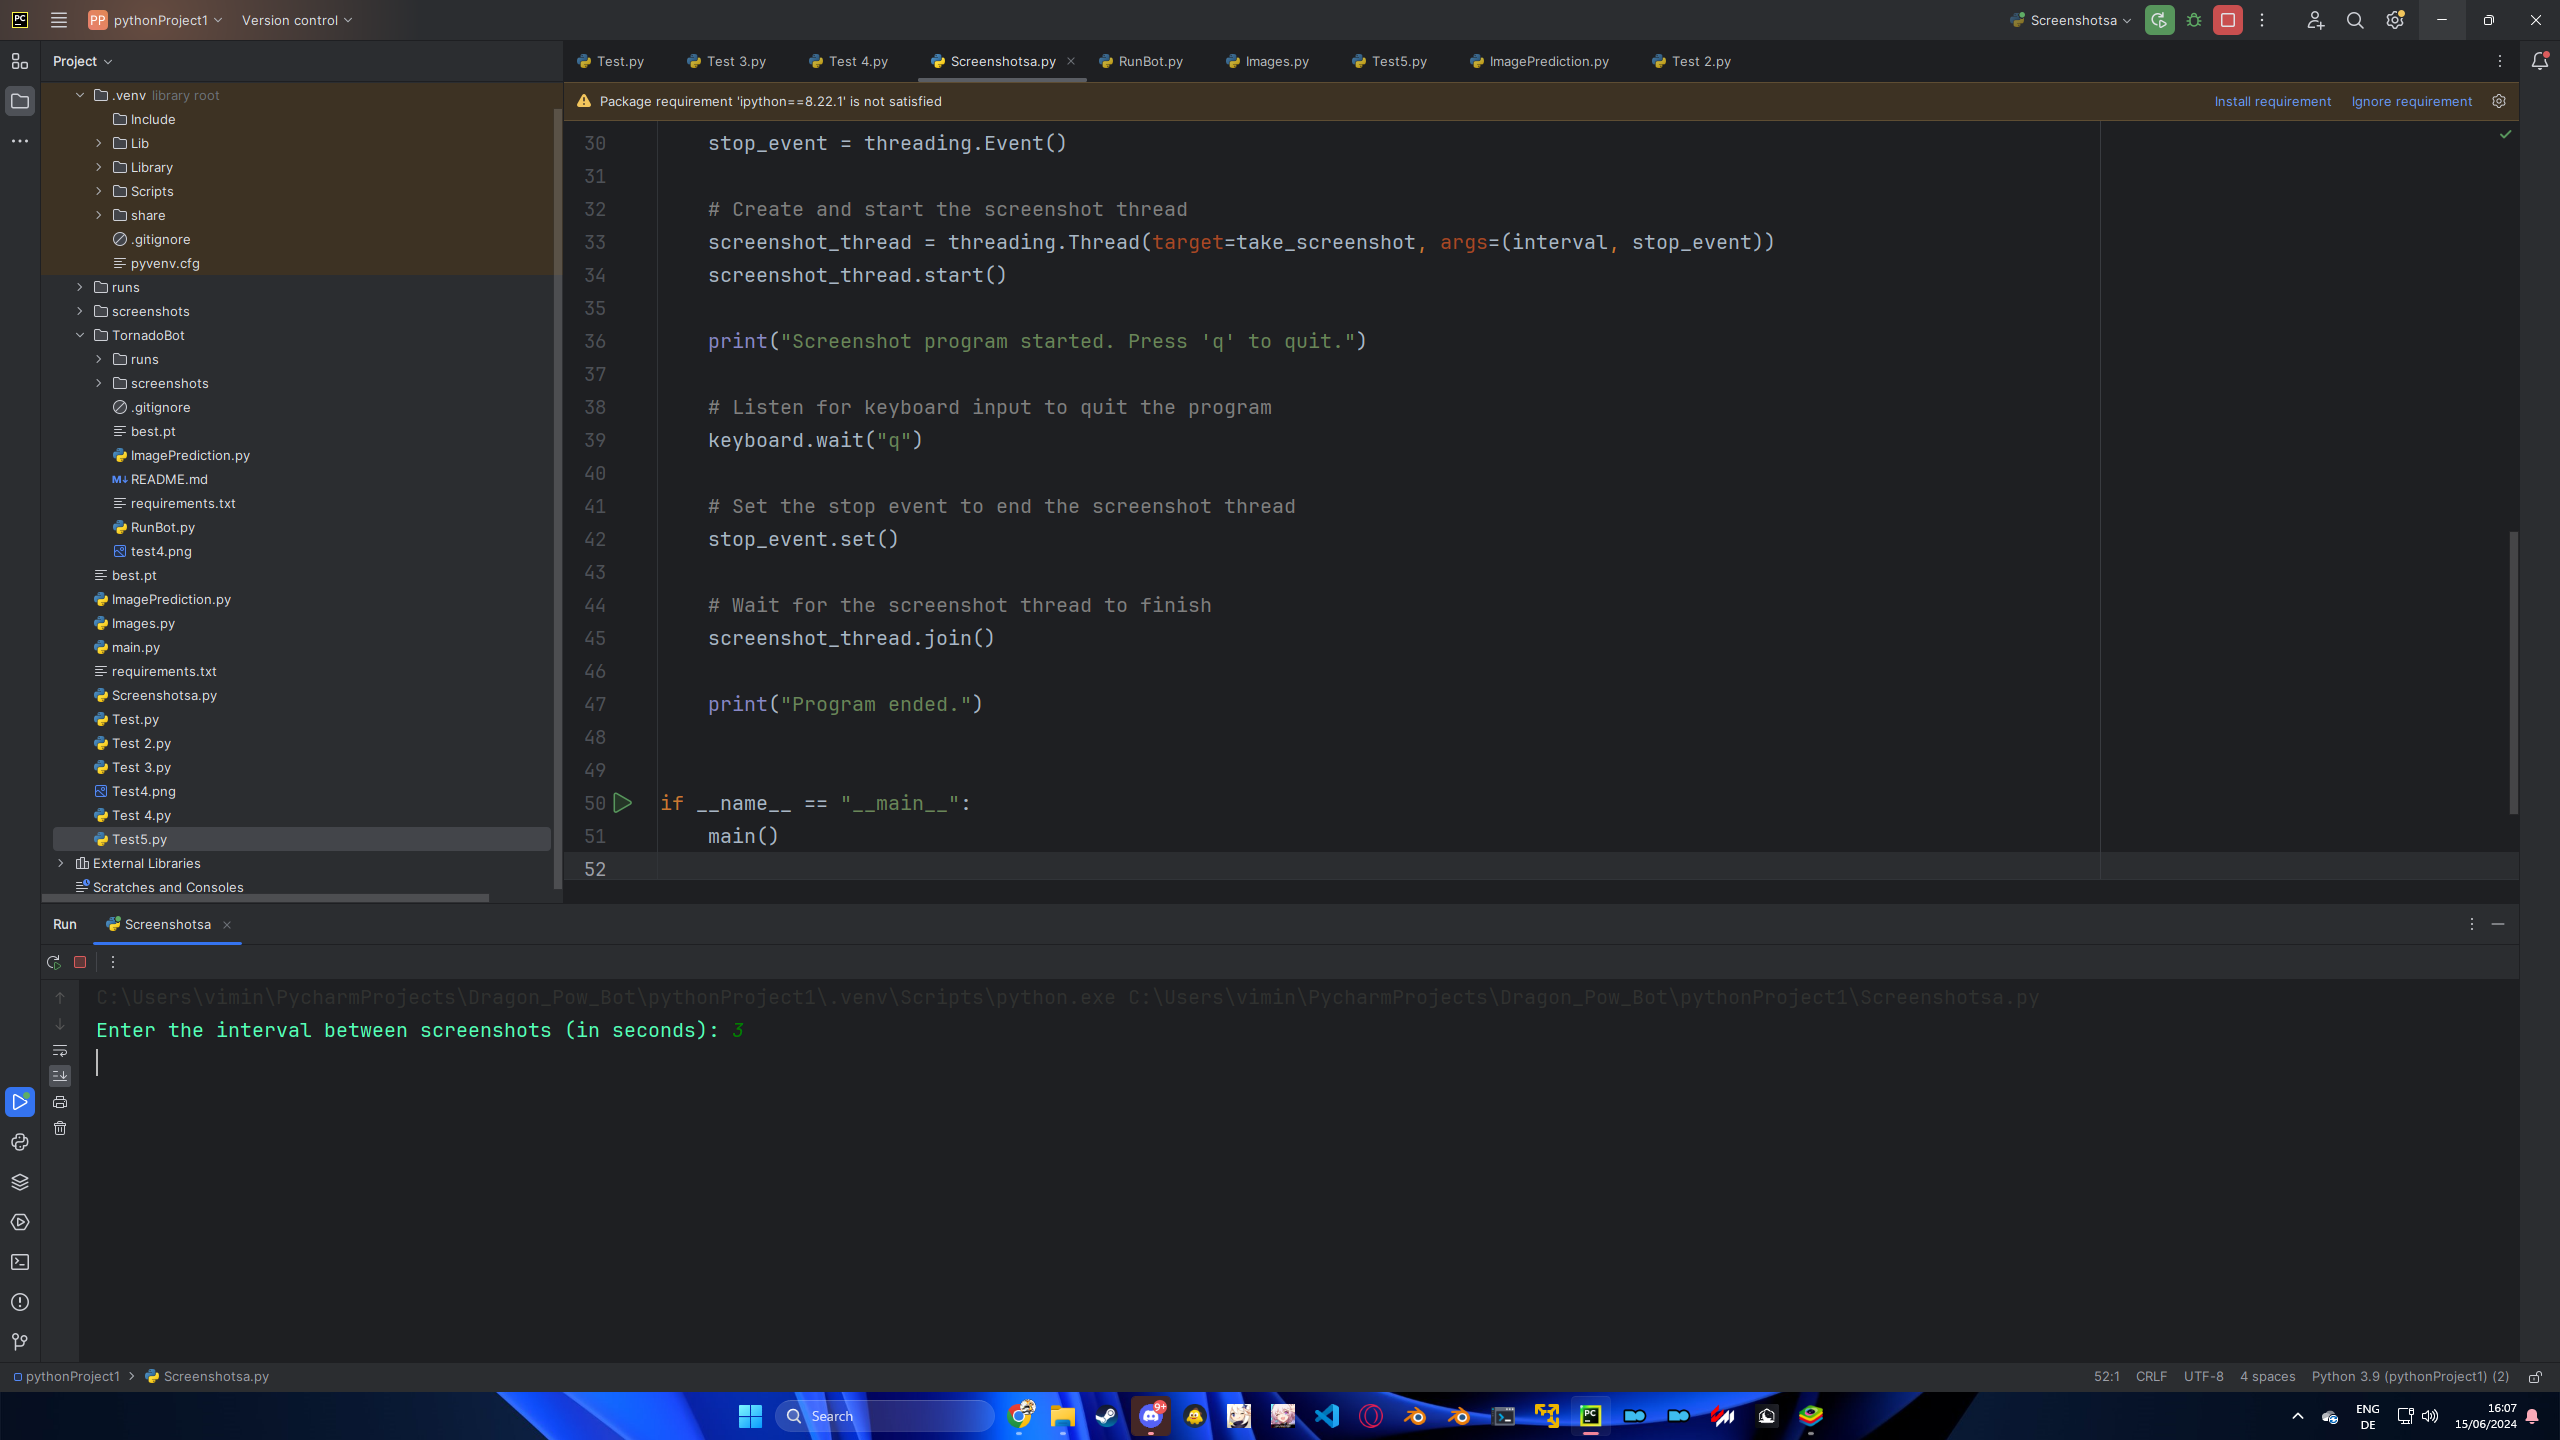Click the Install requirement link
This screenshot has width=2560, height=1440.
point(2272,101)
